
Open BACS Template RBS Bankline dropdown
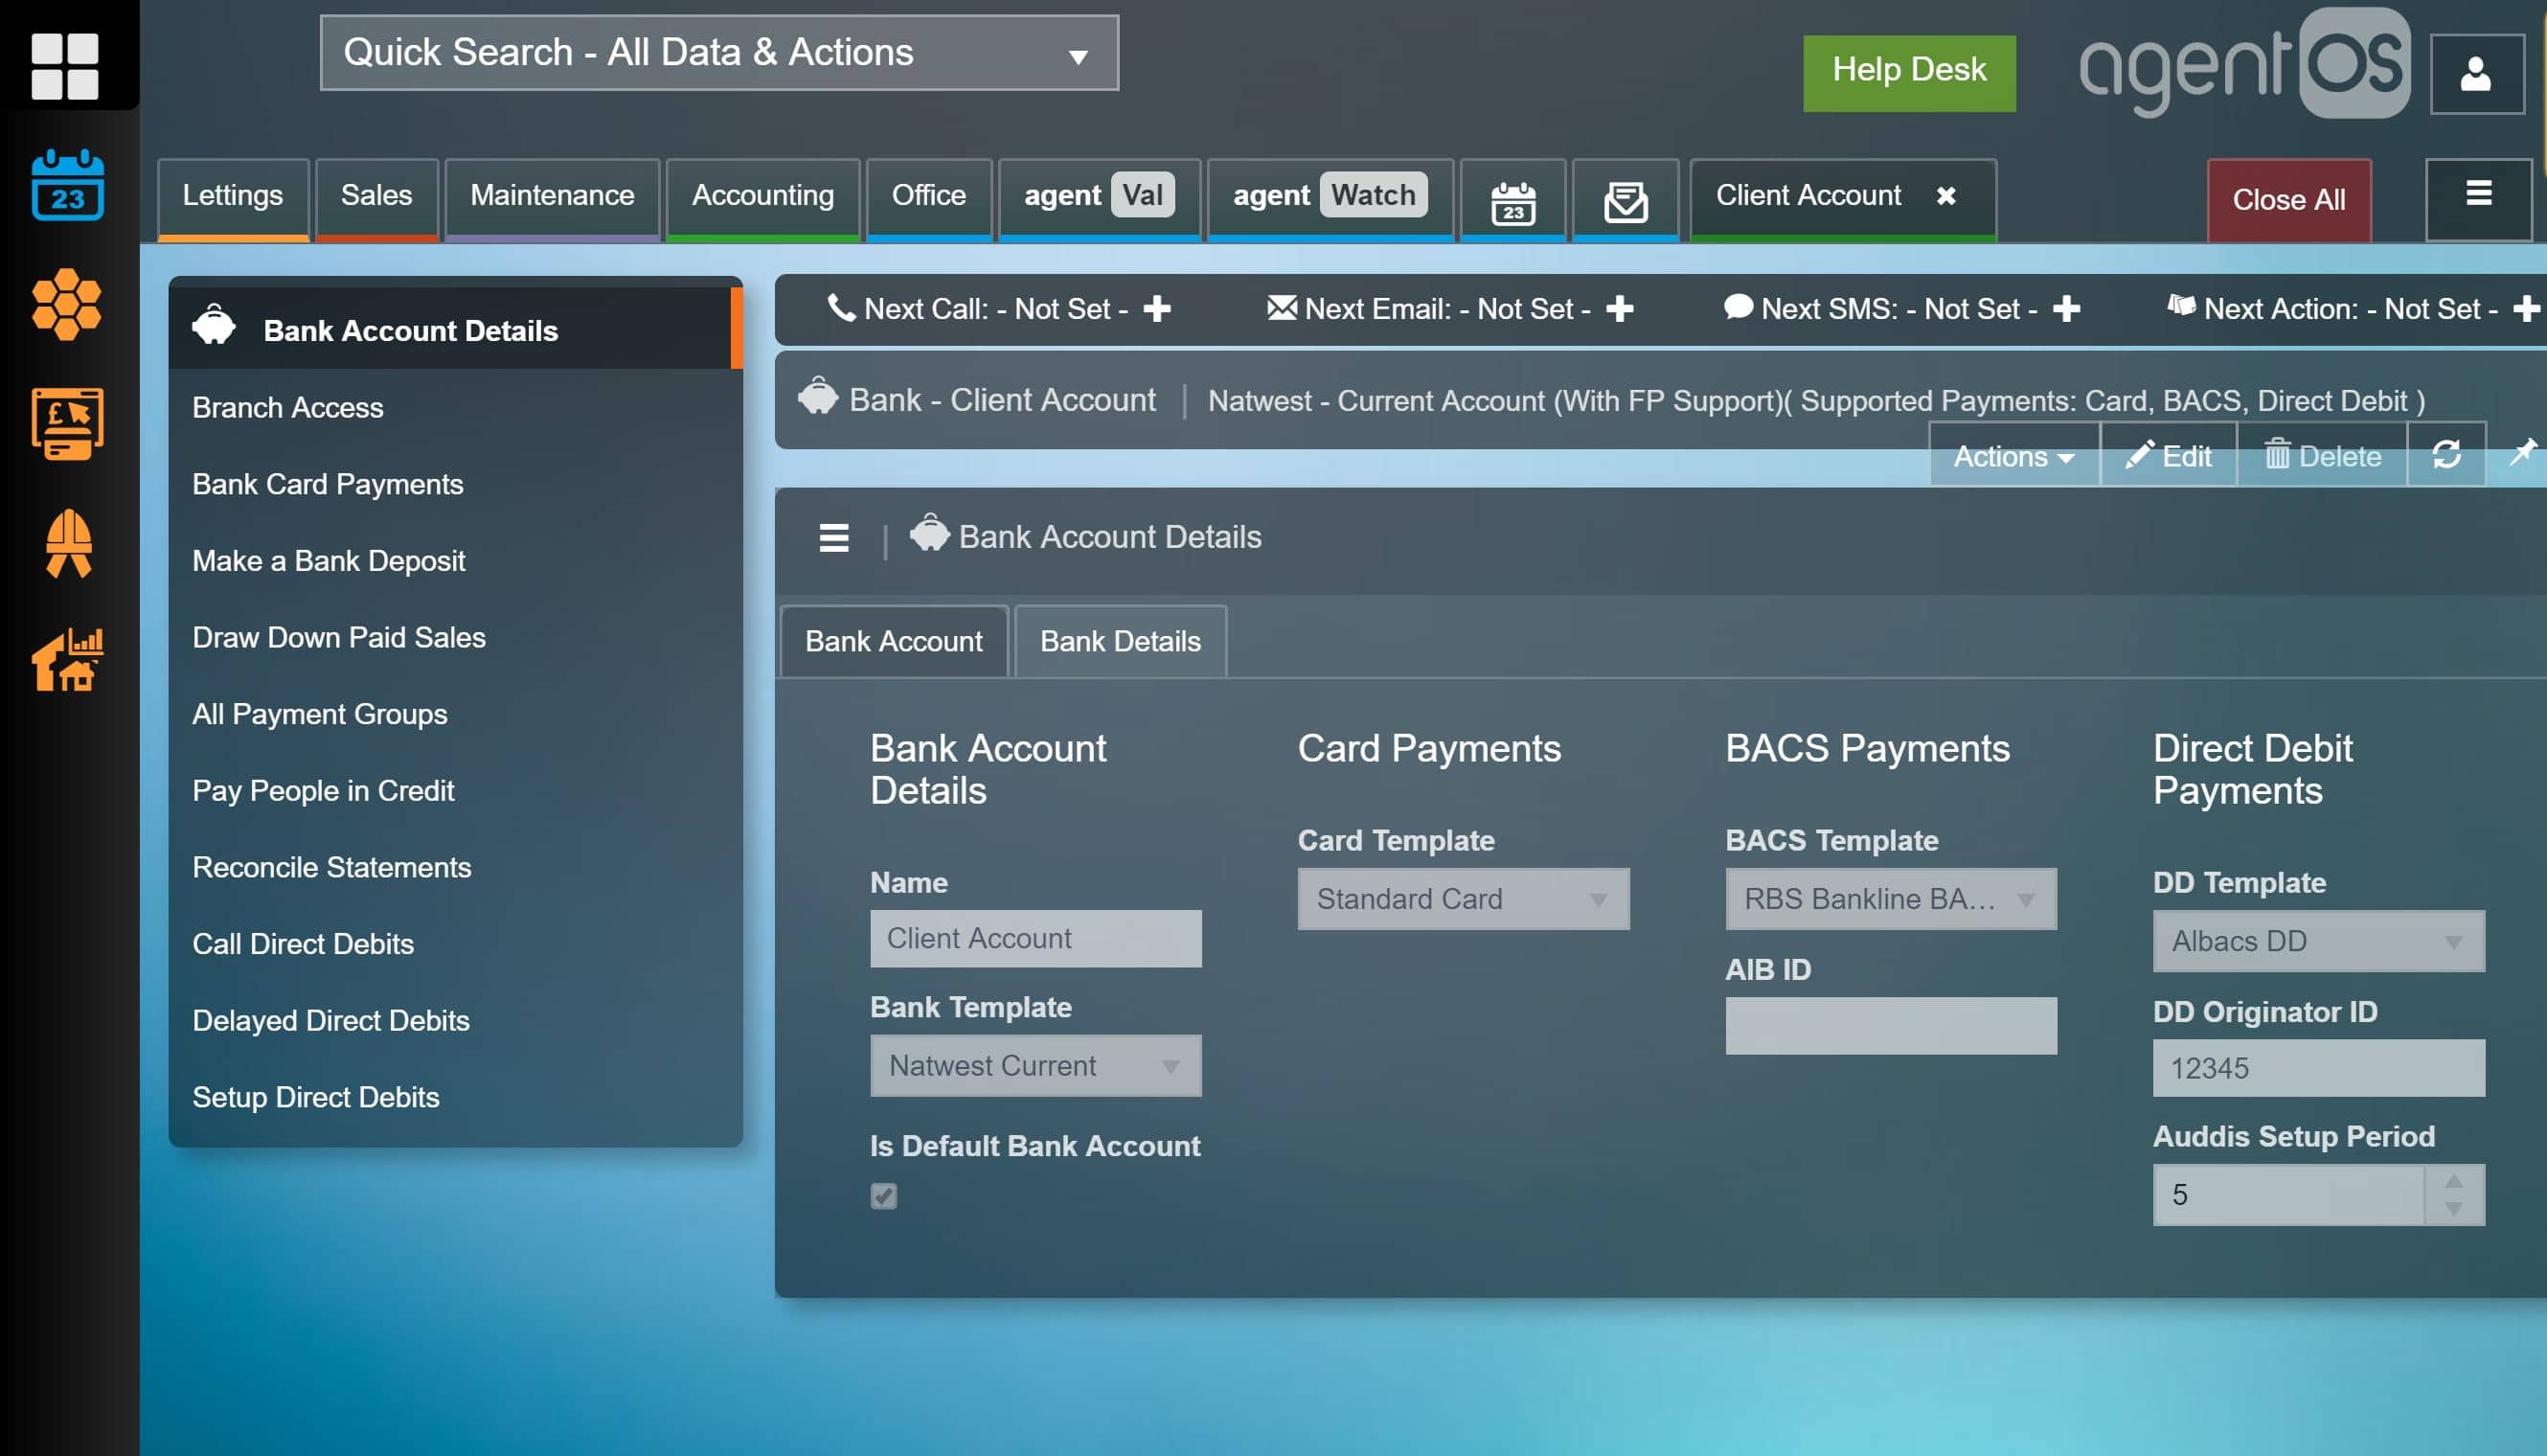click(1891, 899)
